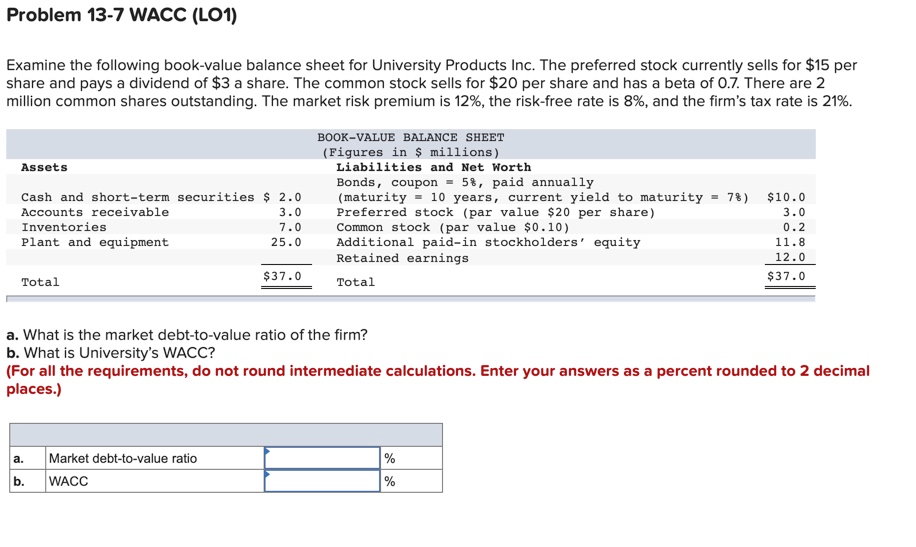916x547 pixels.
Task: Select the Retained earnings line item
Action: (x=402, y=258)
